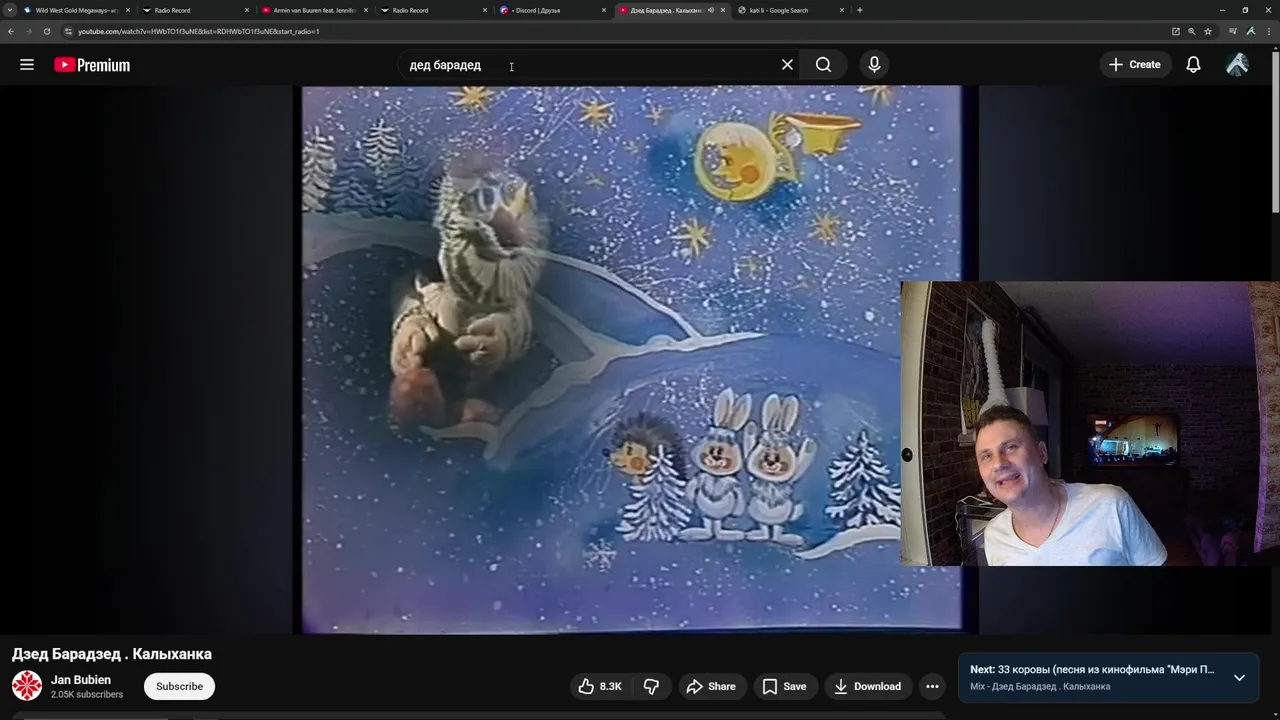Screen dimensions: 1280x720
Task: Close the Дзед Барадзед tab
Action: (723, 10)
